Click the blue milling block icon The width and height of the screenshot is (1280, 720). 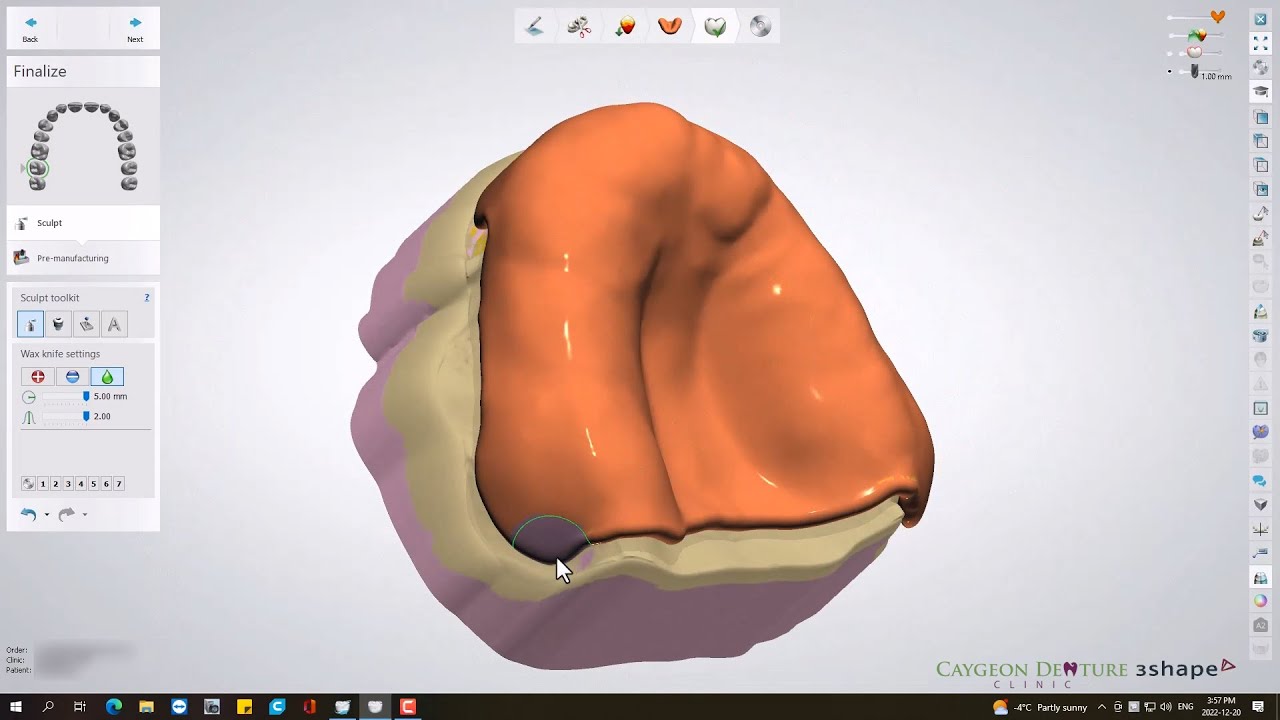pos(1261,336)
